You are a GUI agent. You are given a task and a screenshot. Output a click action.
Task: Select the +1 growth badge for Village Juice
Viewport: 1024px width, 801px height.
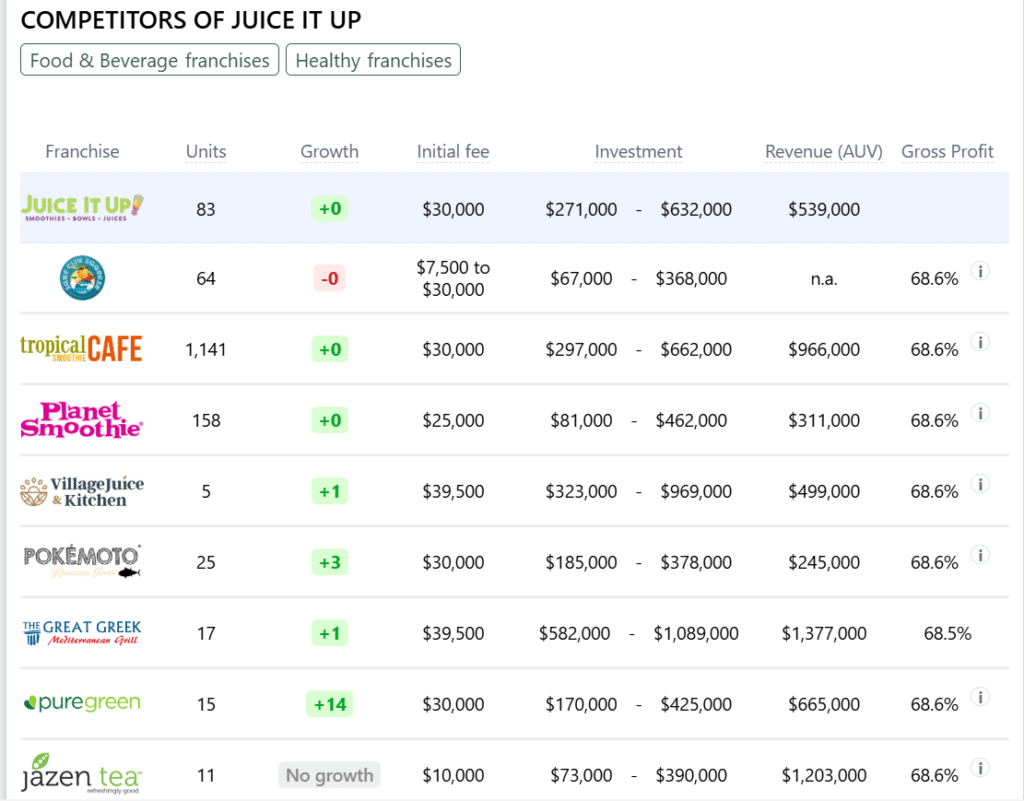330,491
